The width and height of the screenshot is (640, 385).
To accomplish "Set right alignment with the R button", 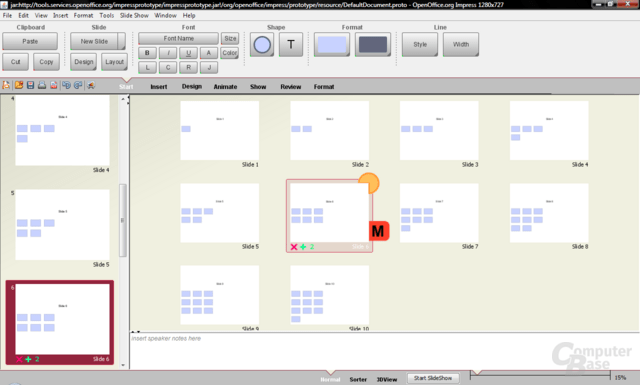I will tap(189, 67).
